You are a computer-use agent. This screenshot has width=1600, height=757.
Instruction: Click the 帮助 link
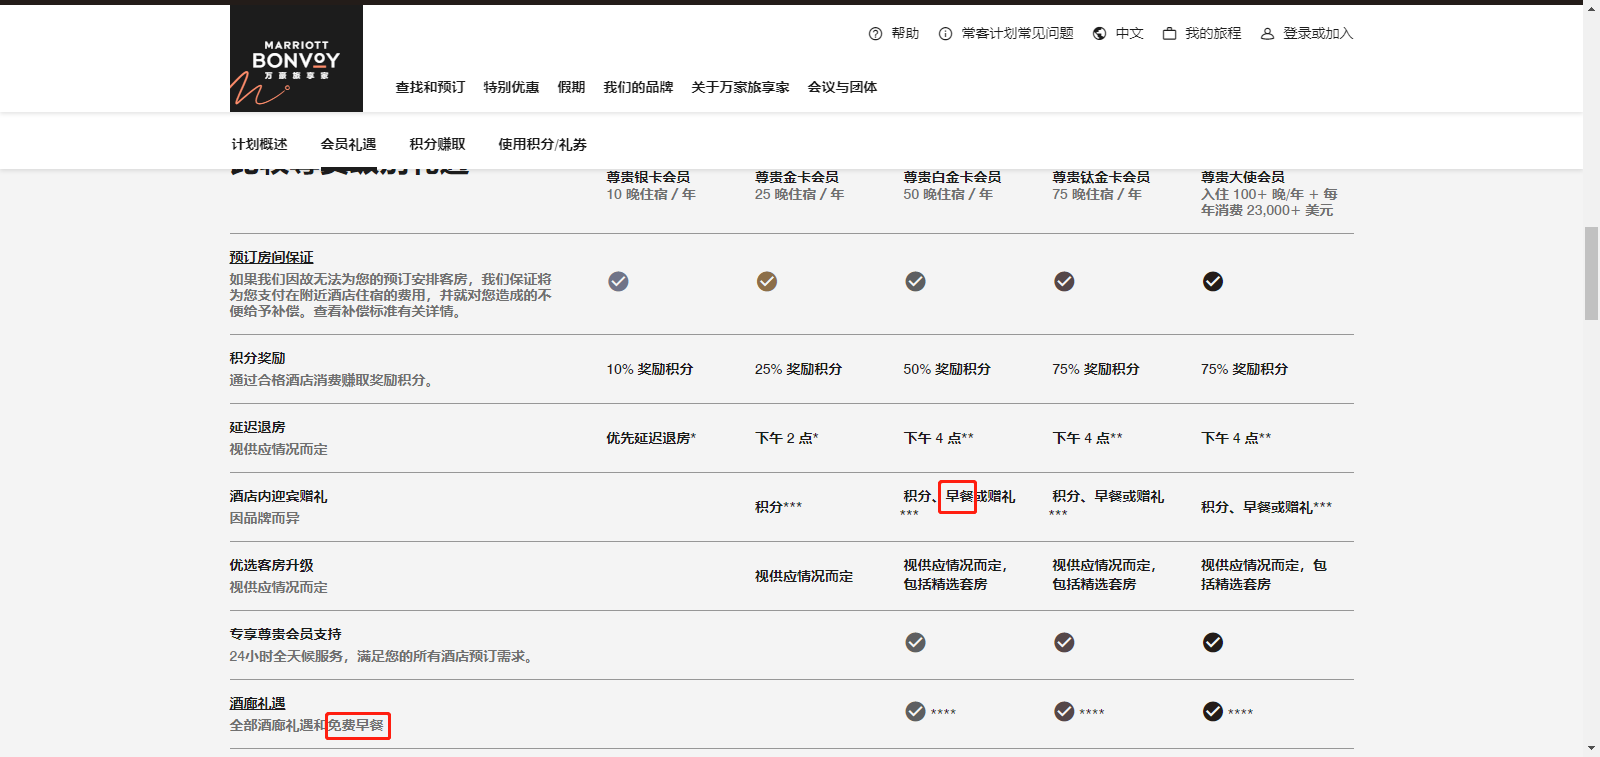(906, 34)
